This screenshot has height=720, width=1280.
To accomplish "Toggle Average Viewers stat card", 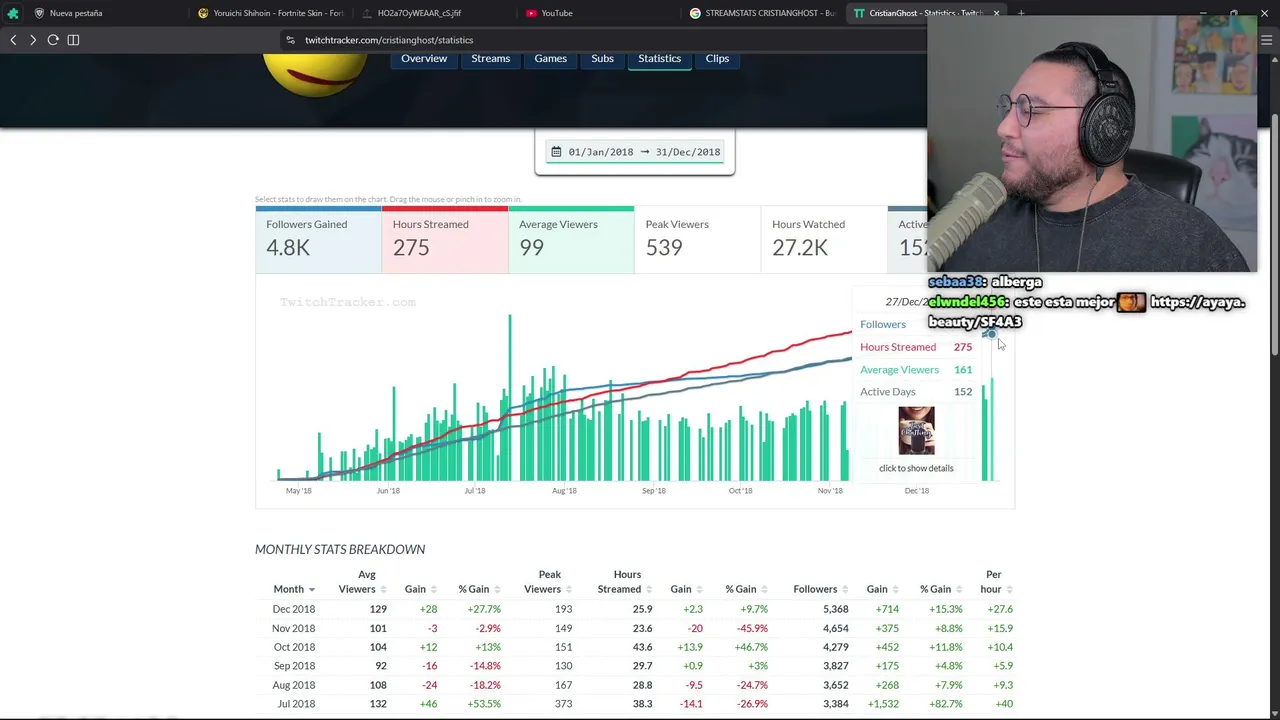I will coord(571,240).
